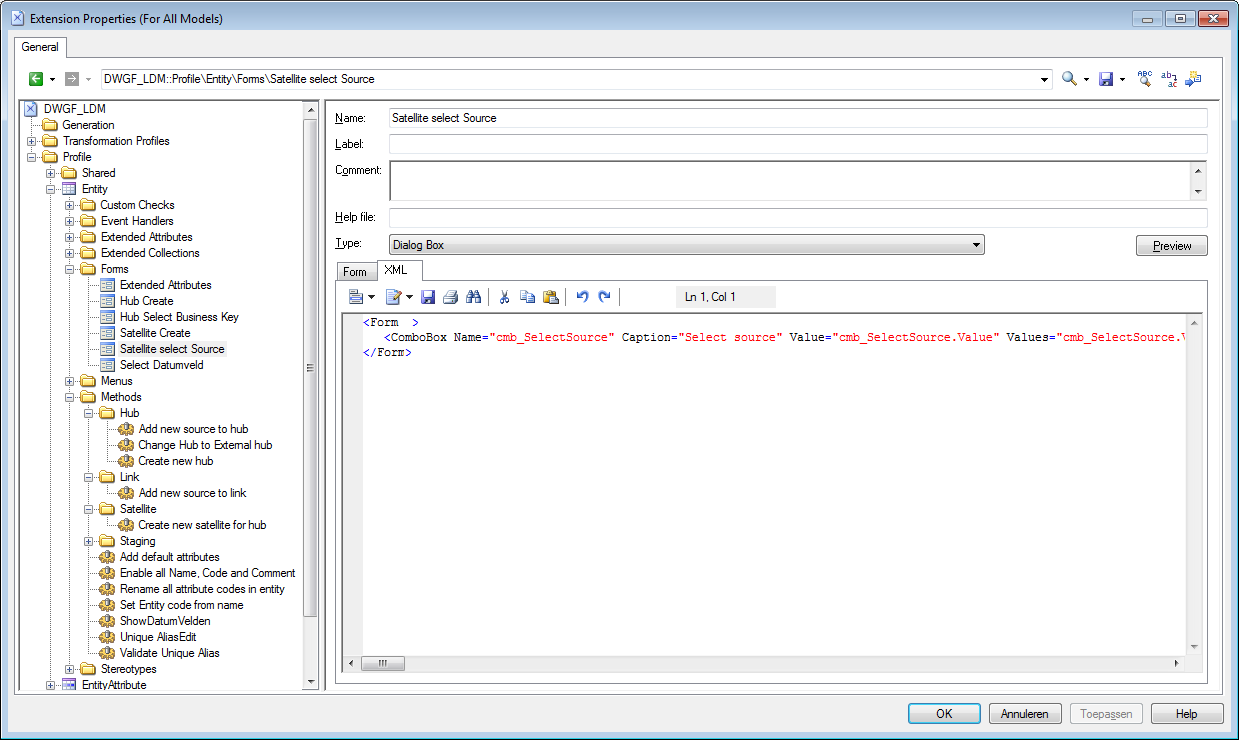Click the Find magnifier icon beside path field
The width and height of the screenshot is (1239, 740).
tap(1069, 79)
